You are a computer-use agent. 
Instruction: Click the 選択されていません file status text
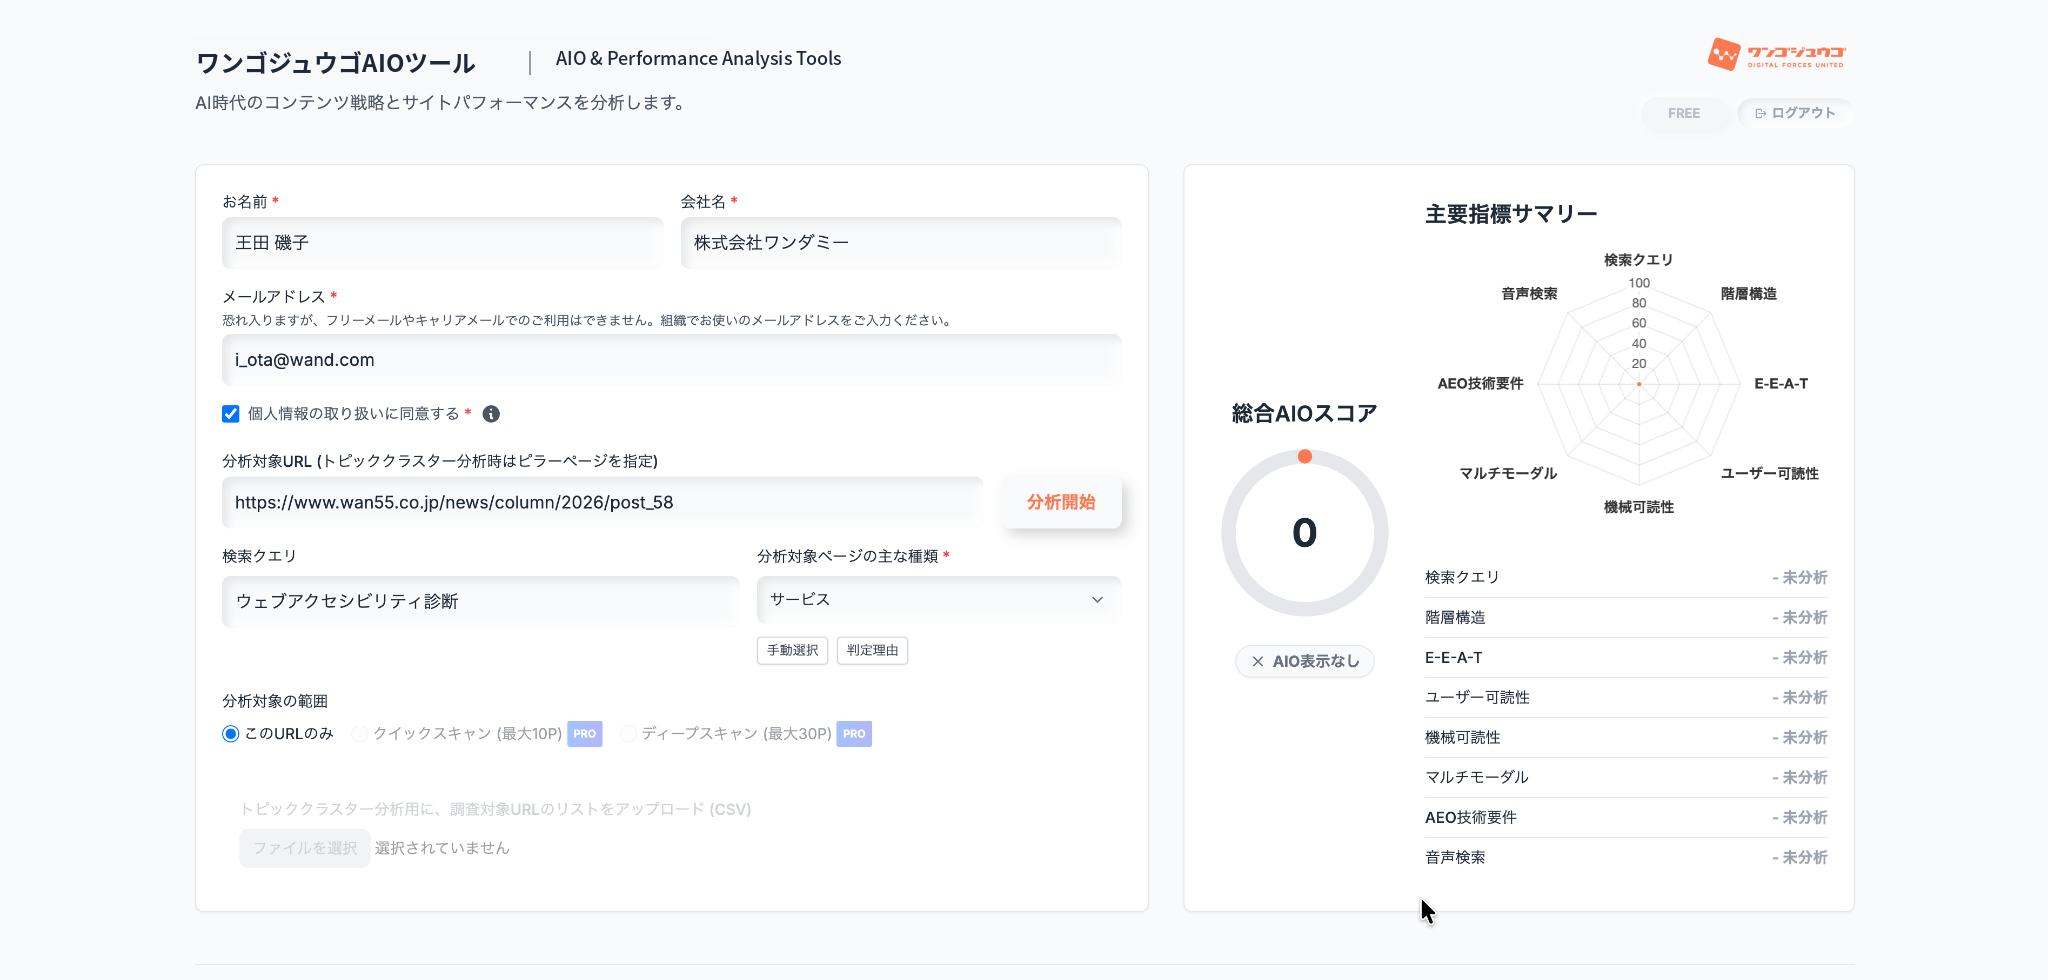tap(442, 848)
